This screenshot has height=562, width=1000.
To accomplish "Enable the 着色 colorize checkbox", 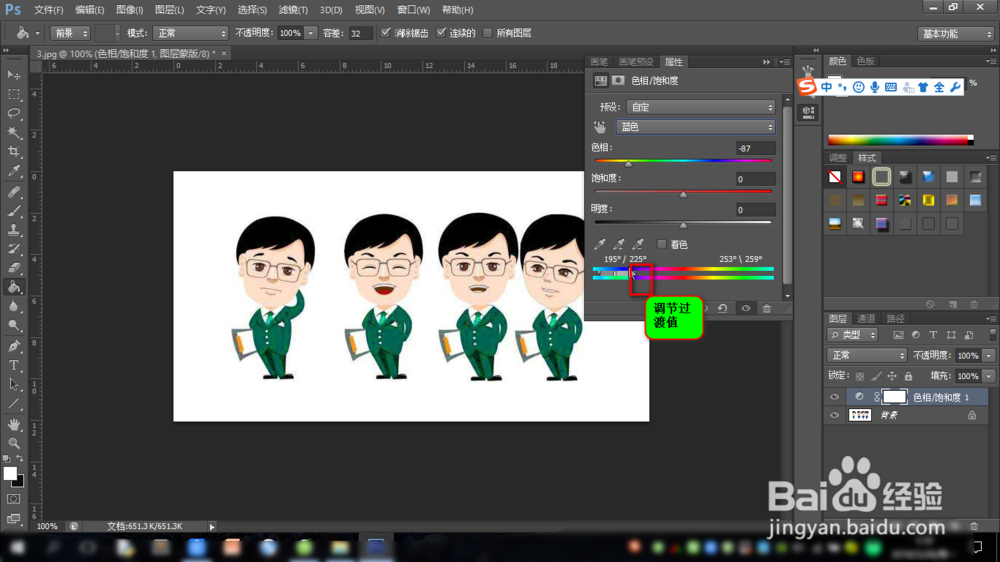I will click(x=661, y=244).
